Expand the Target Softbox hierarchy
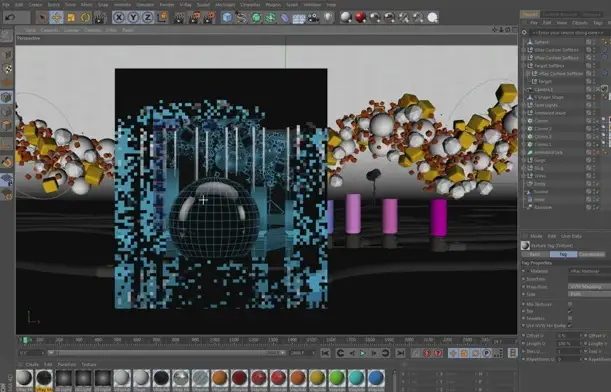 pyautogui.click(x=524, y=65)
